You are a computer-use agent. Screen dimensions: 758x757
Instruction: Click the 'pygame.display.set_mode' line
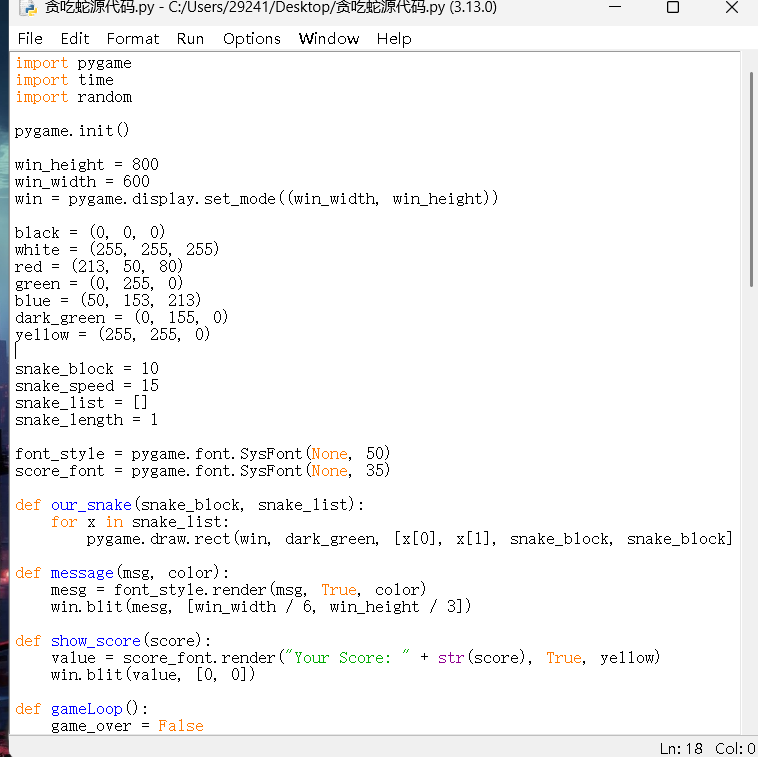[x=256, y=199]
